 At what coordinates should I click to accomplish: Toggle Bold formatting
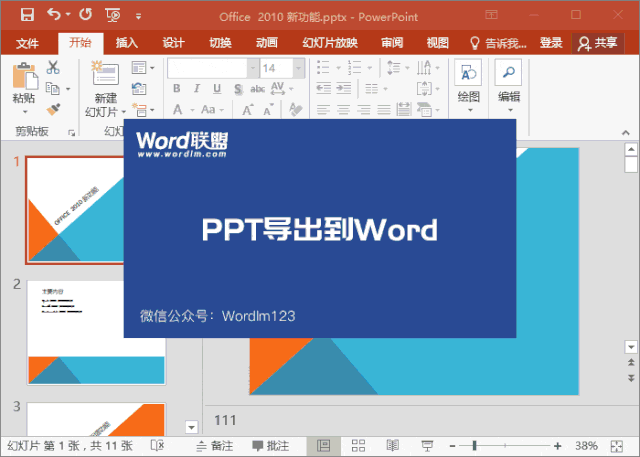coord(177,89)
